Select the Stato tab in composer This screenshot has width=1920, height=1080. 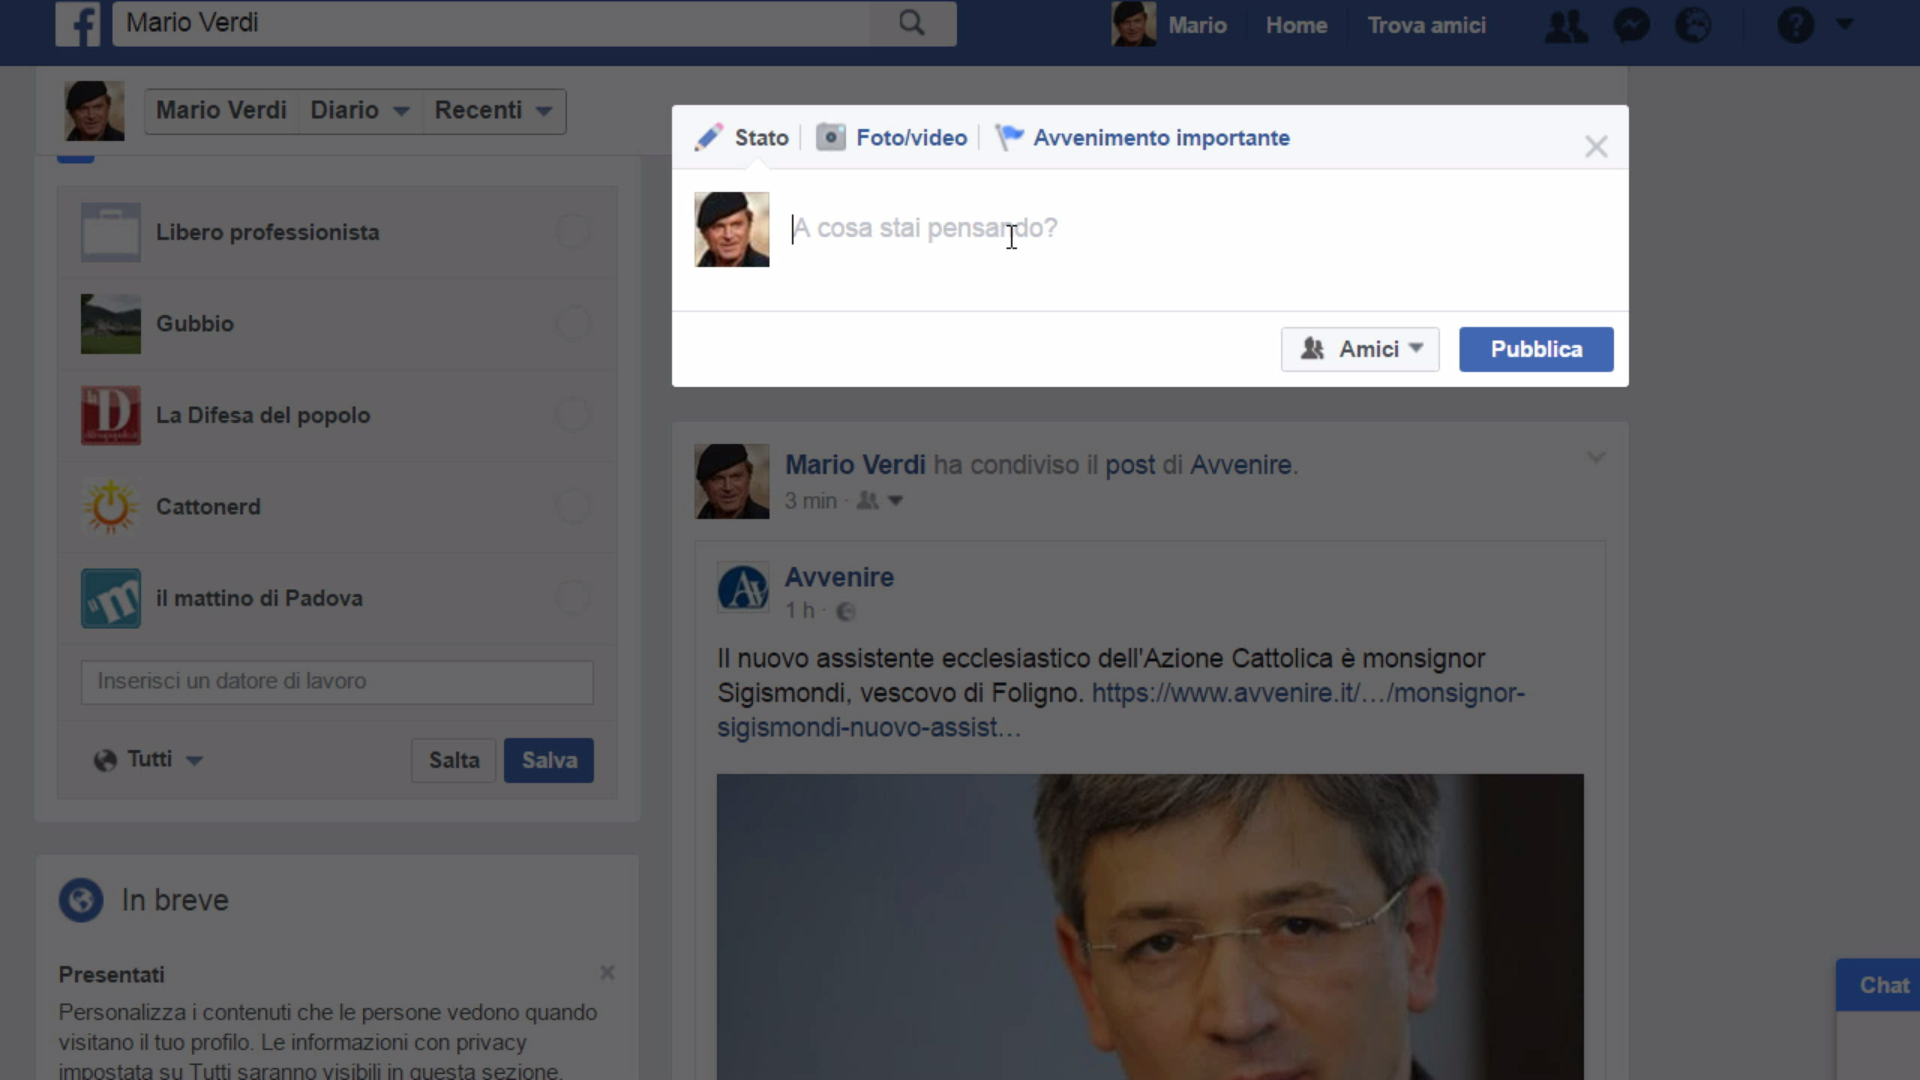tap(742, 137)
